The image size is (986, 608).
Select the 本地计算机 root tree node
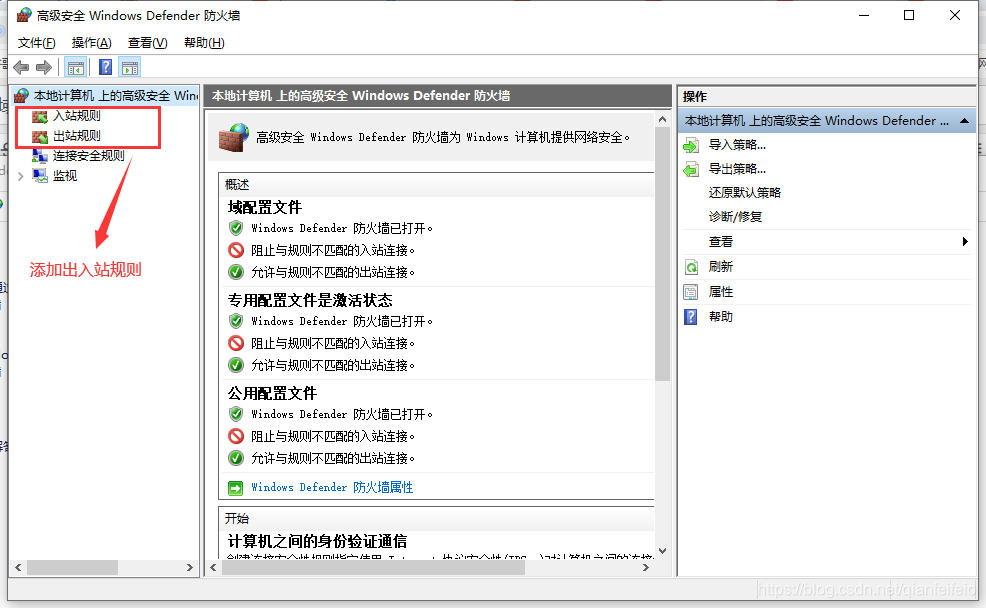[x=116, y=96]
